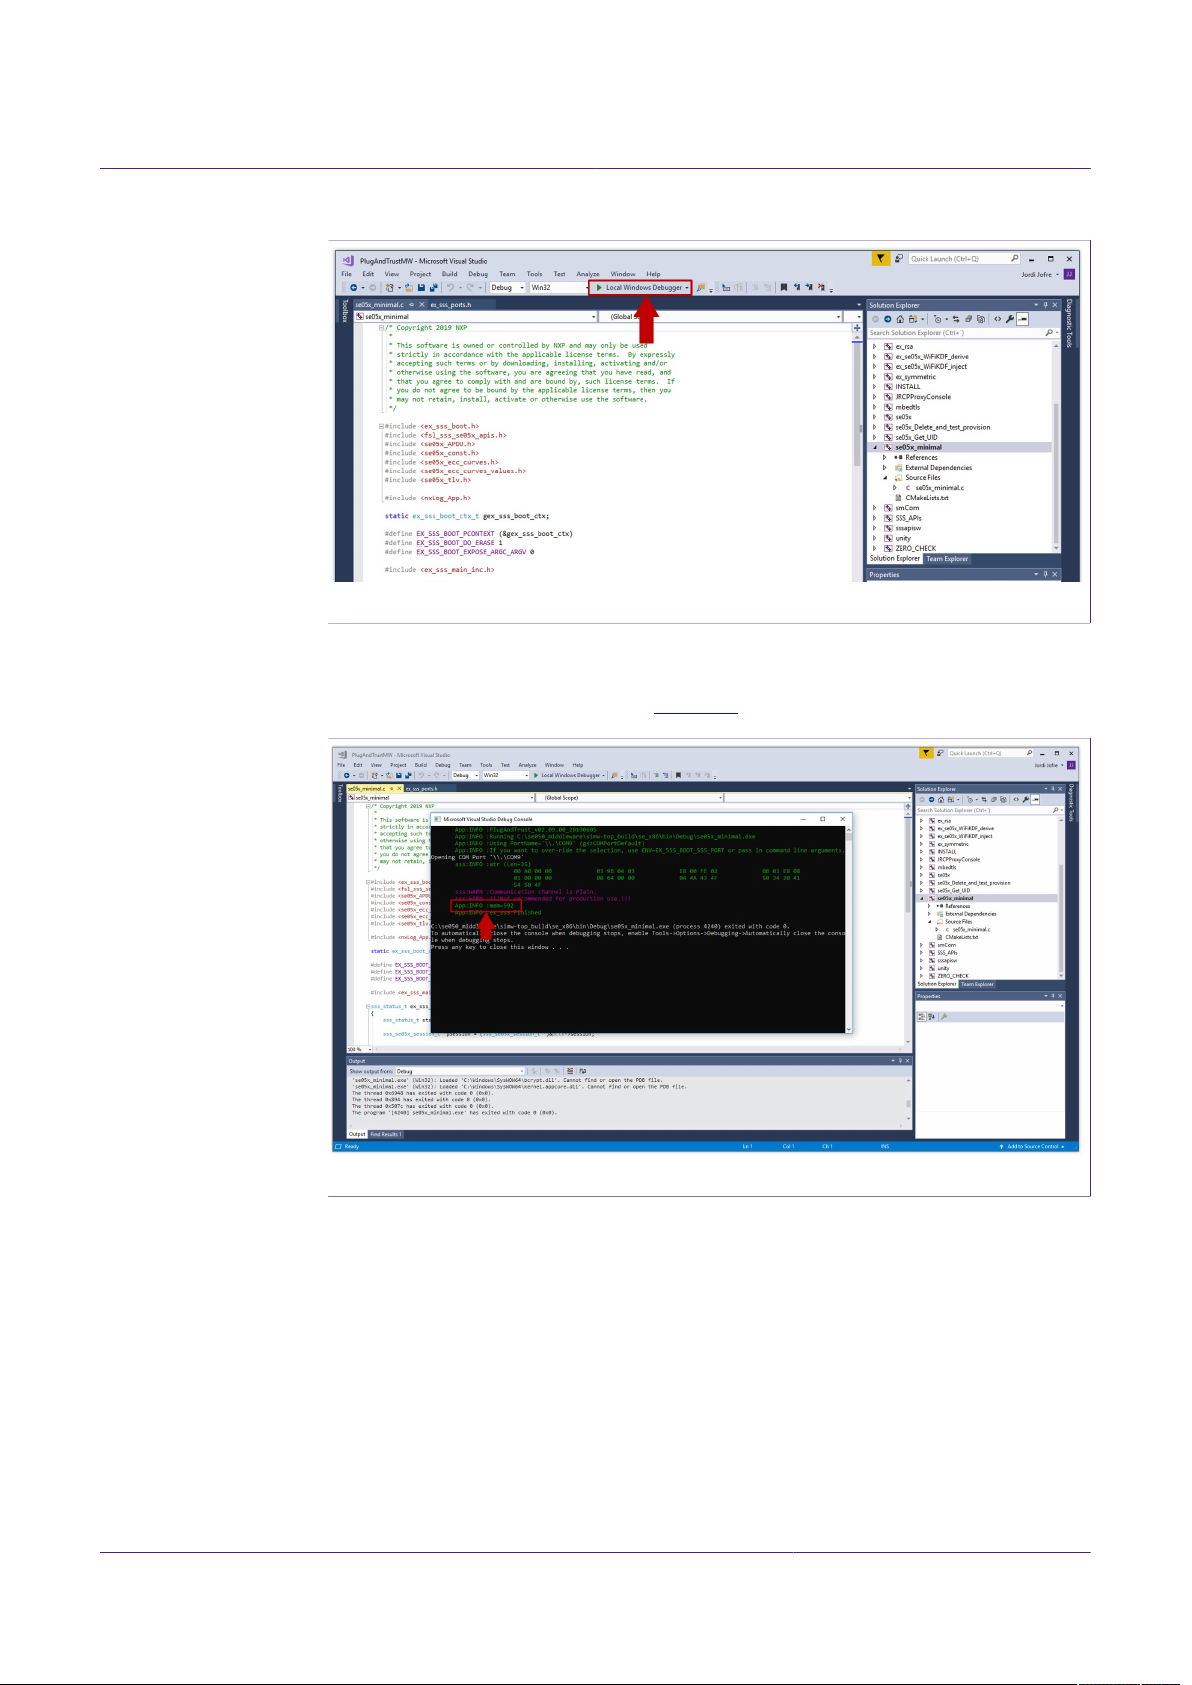Click Collapse All icon in upper Solution Explorer
The height and width of the screenshot is (1685, 1192).
click(968, 319)
